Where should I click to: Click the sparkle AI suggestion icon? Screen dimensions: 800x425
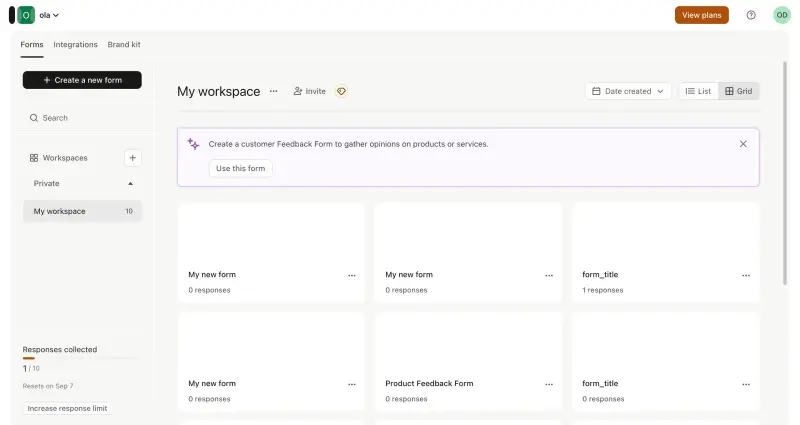pyautogui.click(x=193, y=144)
